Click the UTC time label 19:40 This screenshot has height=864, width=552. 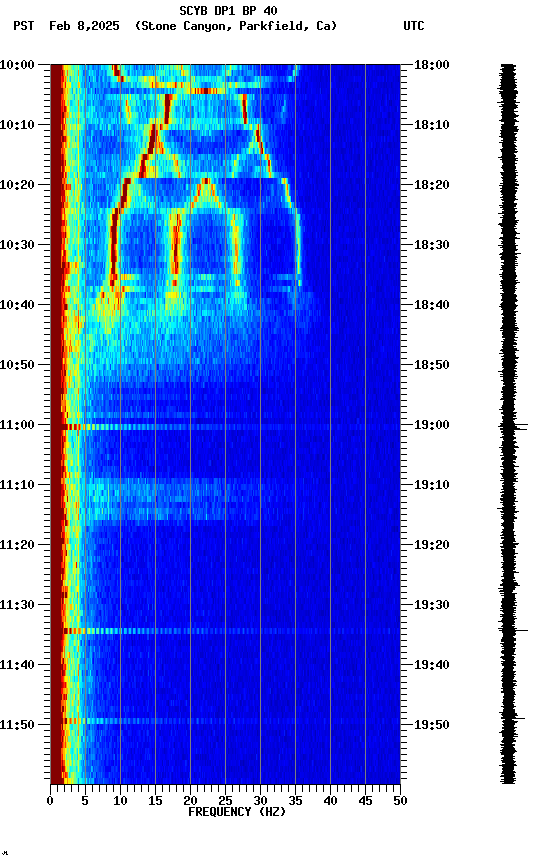pos(432,665)
